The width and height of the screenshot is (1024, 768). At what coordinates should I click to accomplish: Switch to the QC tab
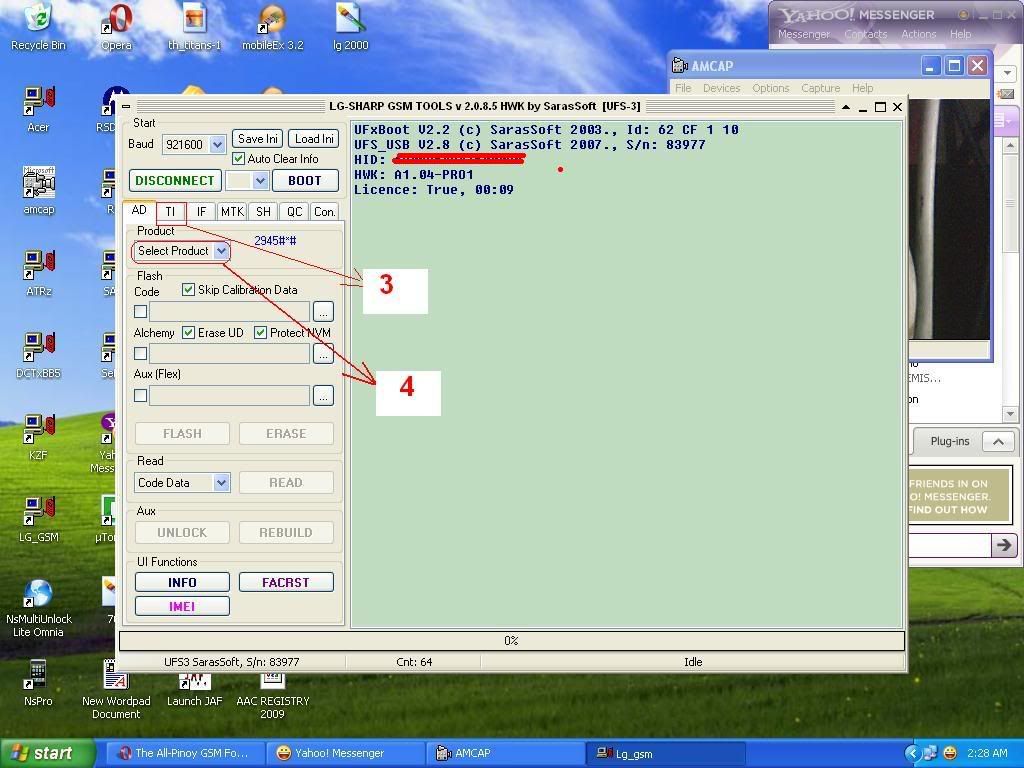pyautogui.click(x=295, y=212)
